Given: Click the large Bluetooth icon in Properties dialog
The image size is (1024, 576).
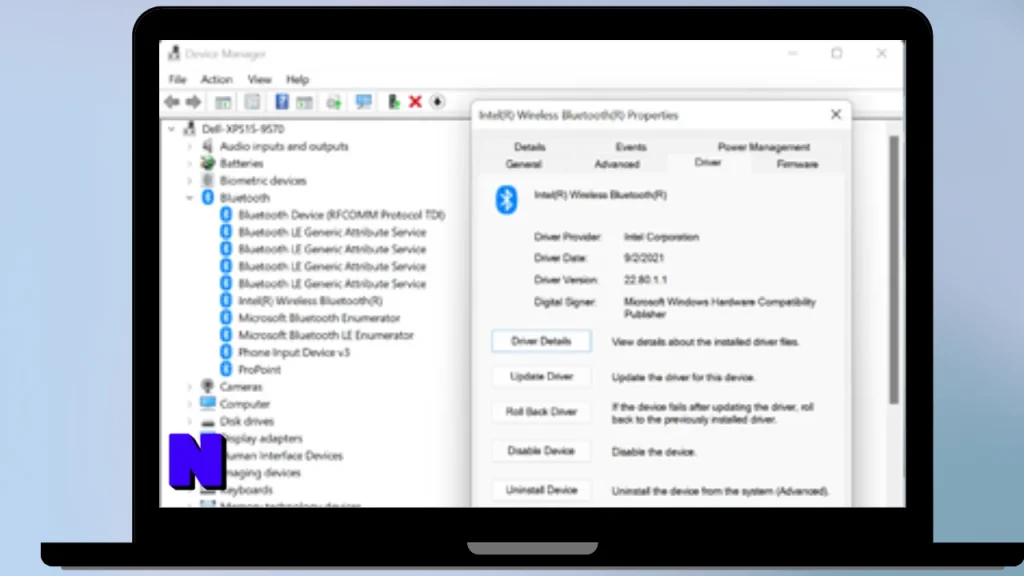Looking at the screenshot, I should tap(506, 199).
